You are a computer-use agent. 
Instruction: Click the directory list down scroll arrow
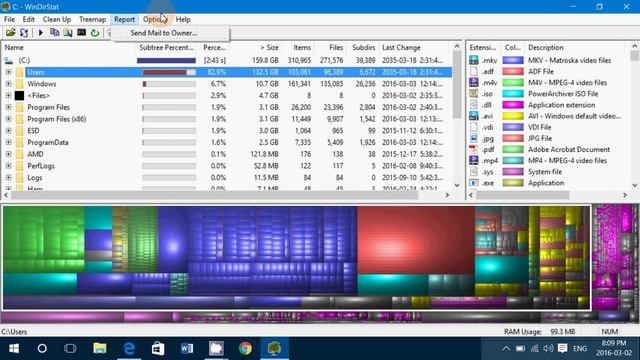click(x=457, y=185)
